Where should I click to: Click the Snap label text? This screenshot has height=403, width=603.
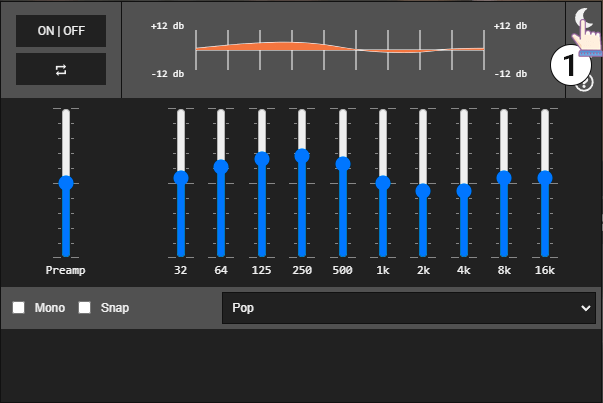(x=115, y=308)
